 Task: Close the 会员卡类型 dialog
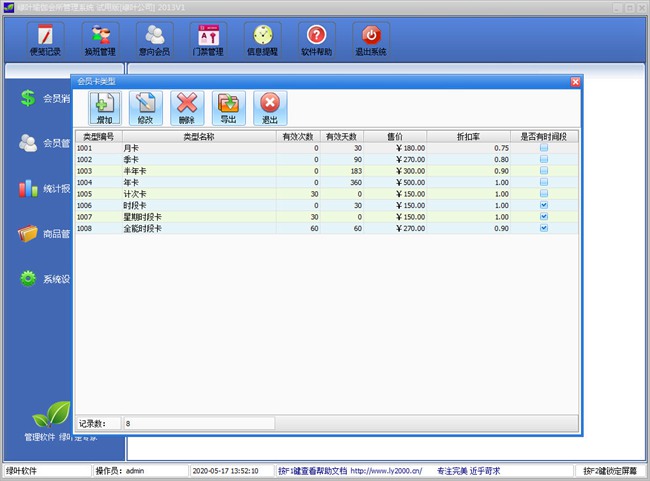pyautogui.click(x=575, y=82)
